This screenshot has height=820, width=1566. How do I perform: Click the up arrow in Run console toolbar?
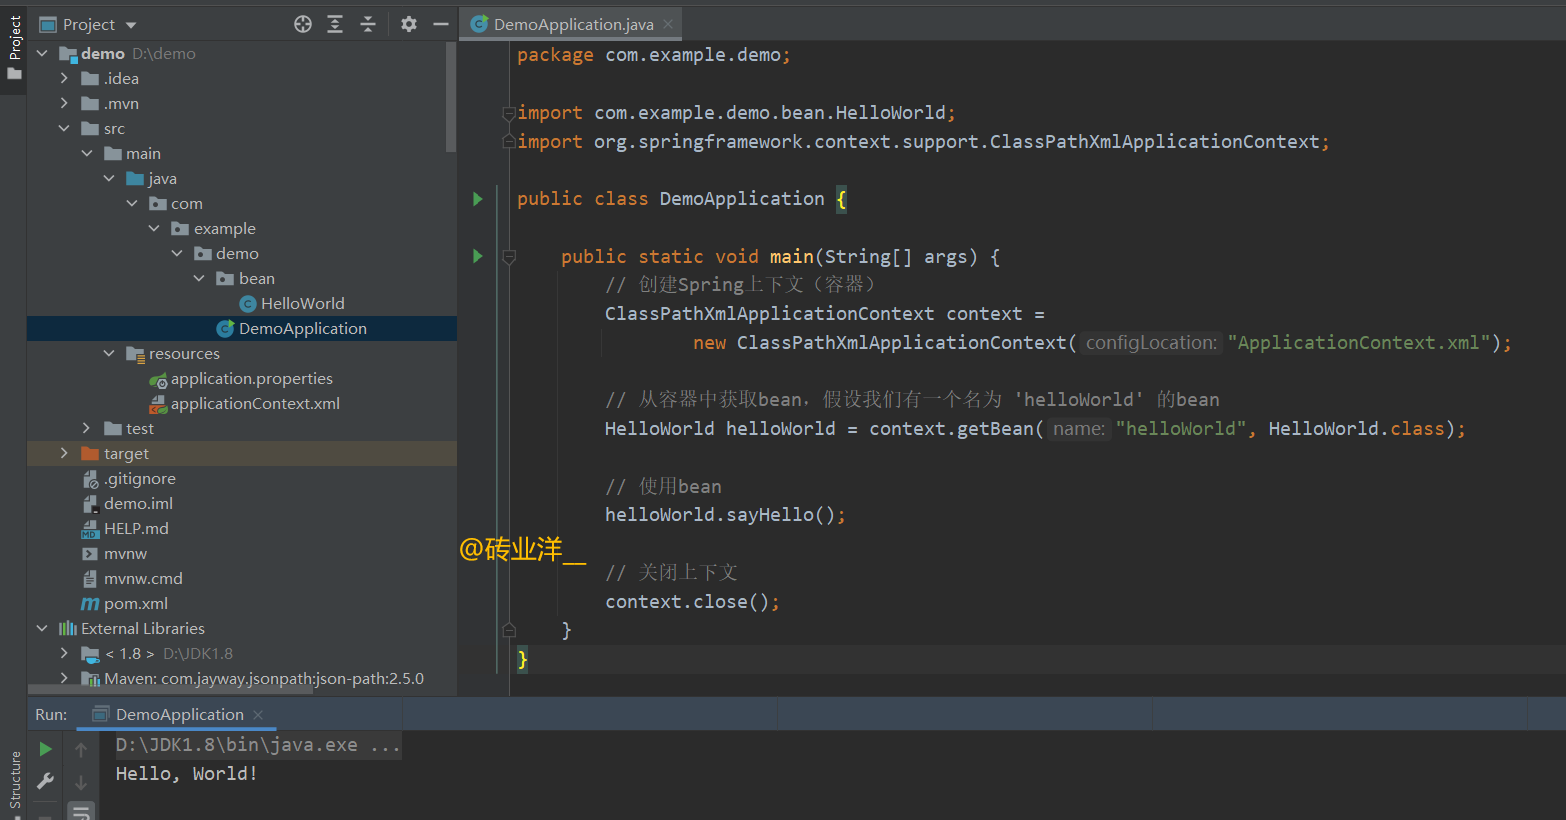point(81,749)
